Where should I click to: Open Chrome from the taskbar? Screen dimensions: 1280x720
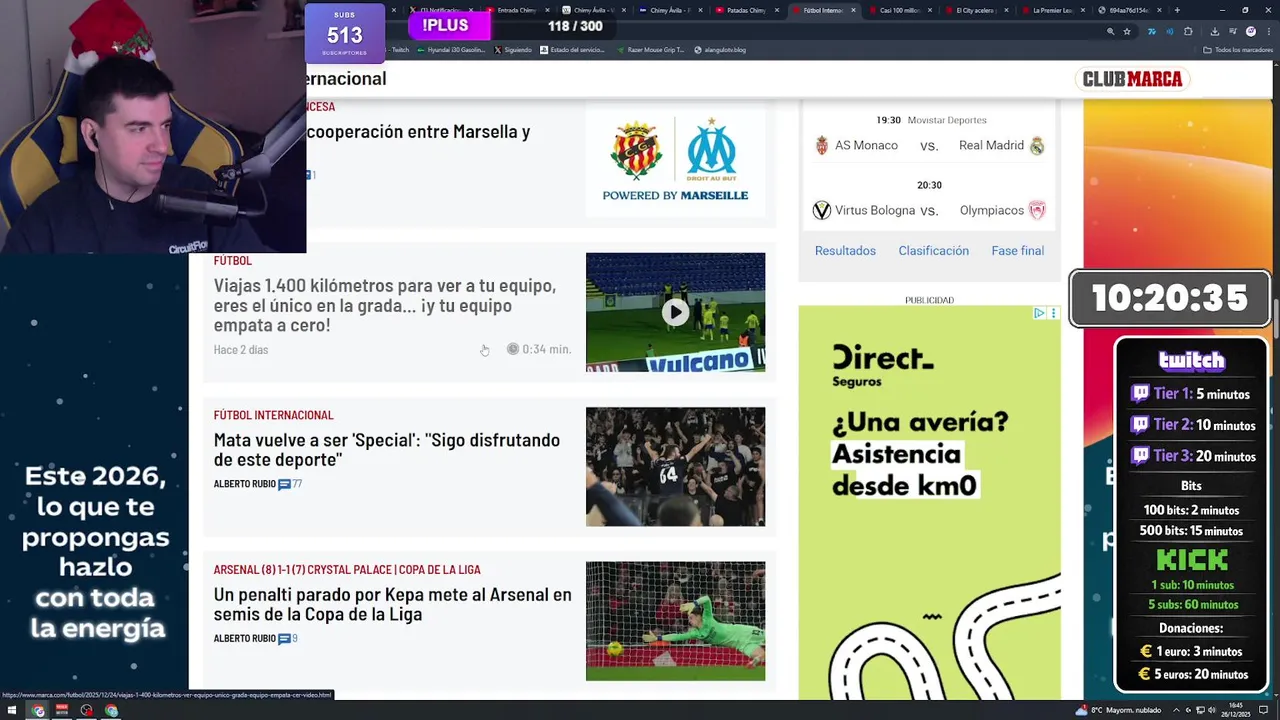(38, 711)
